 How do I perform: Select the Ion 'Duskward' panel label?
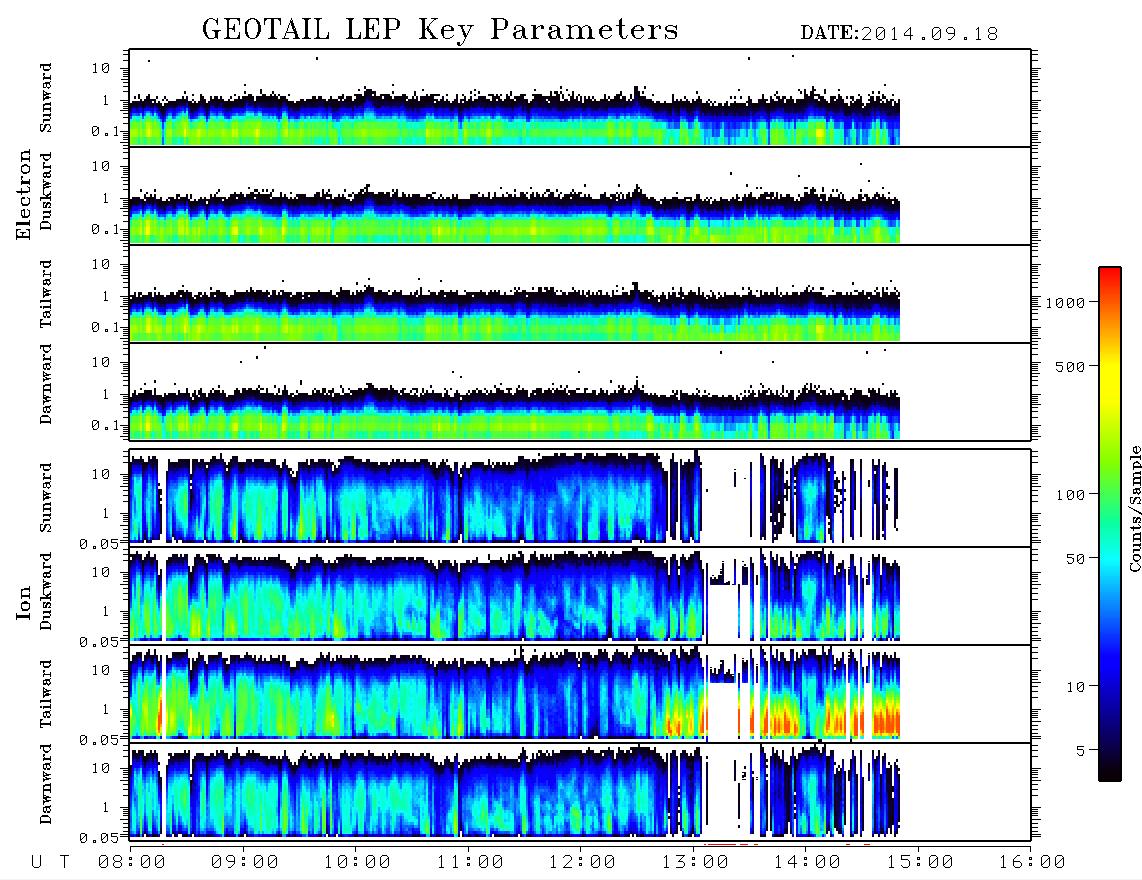46,592
